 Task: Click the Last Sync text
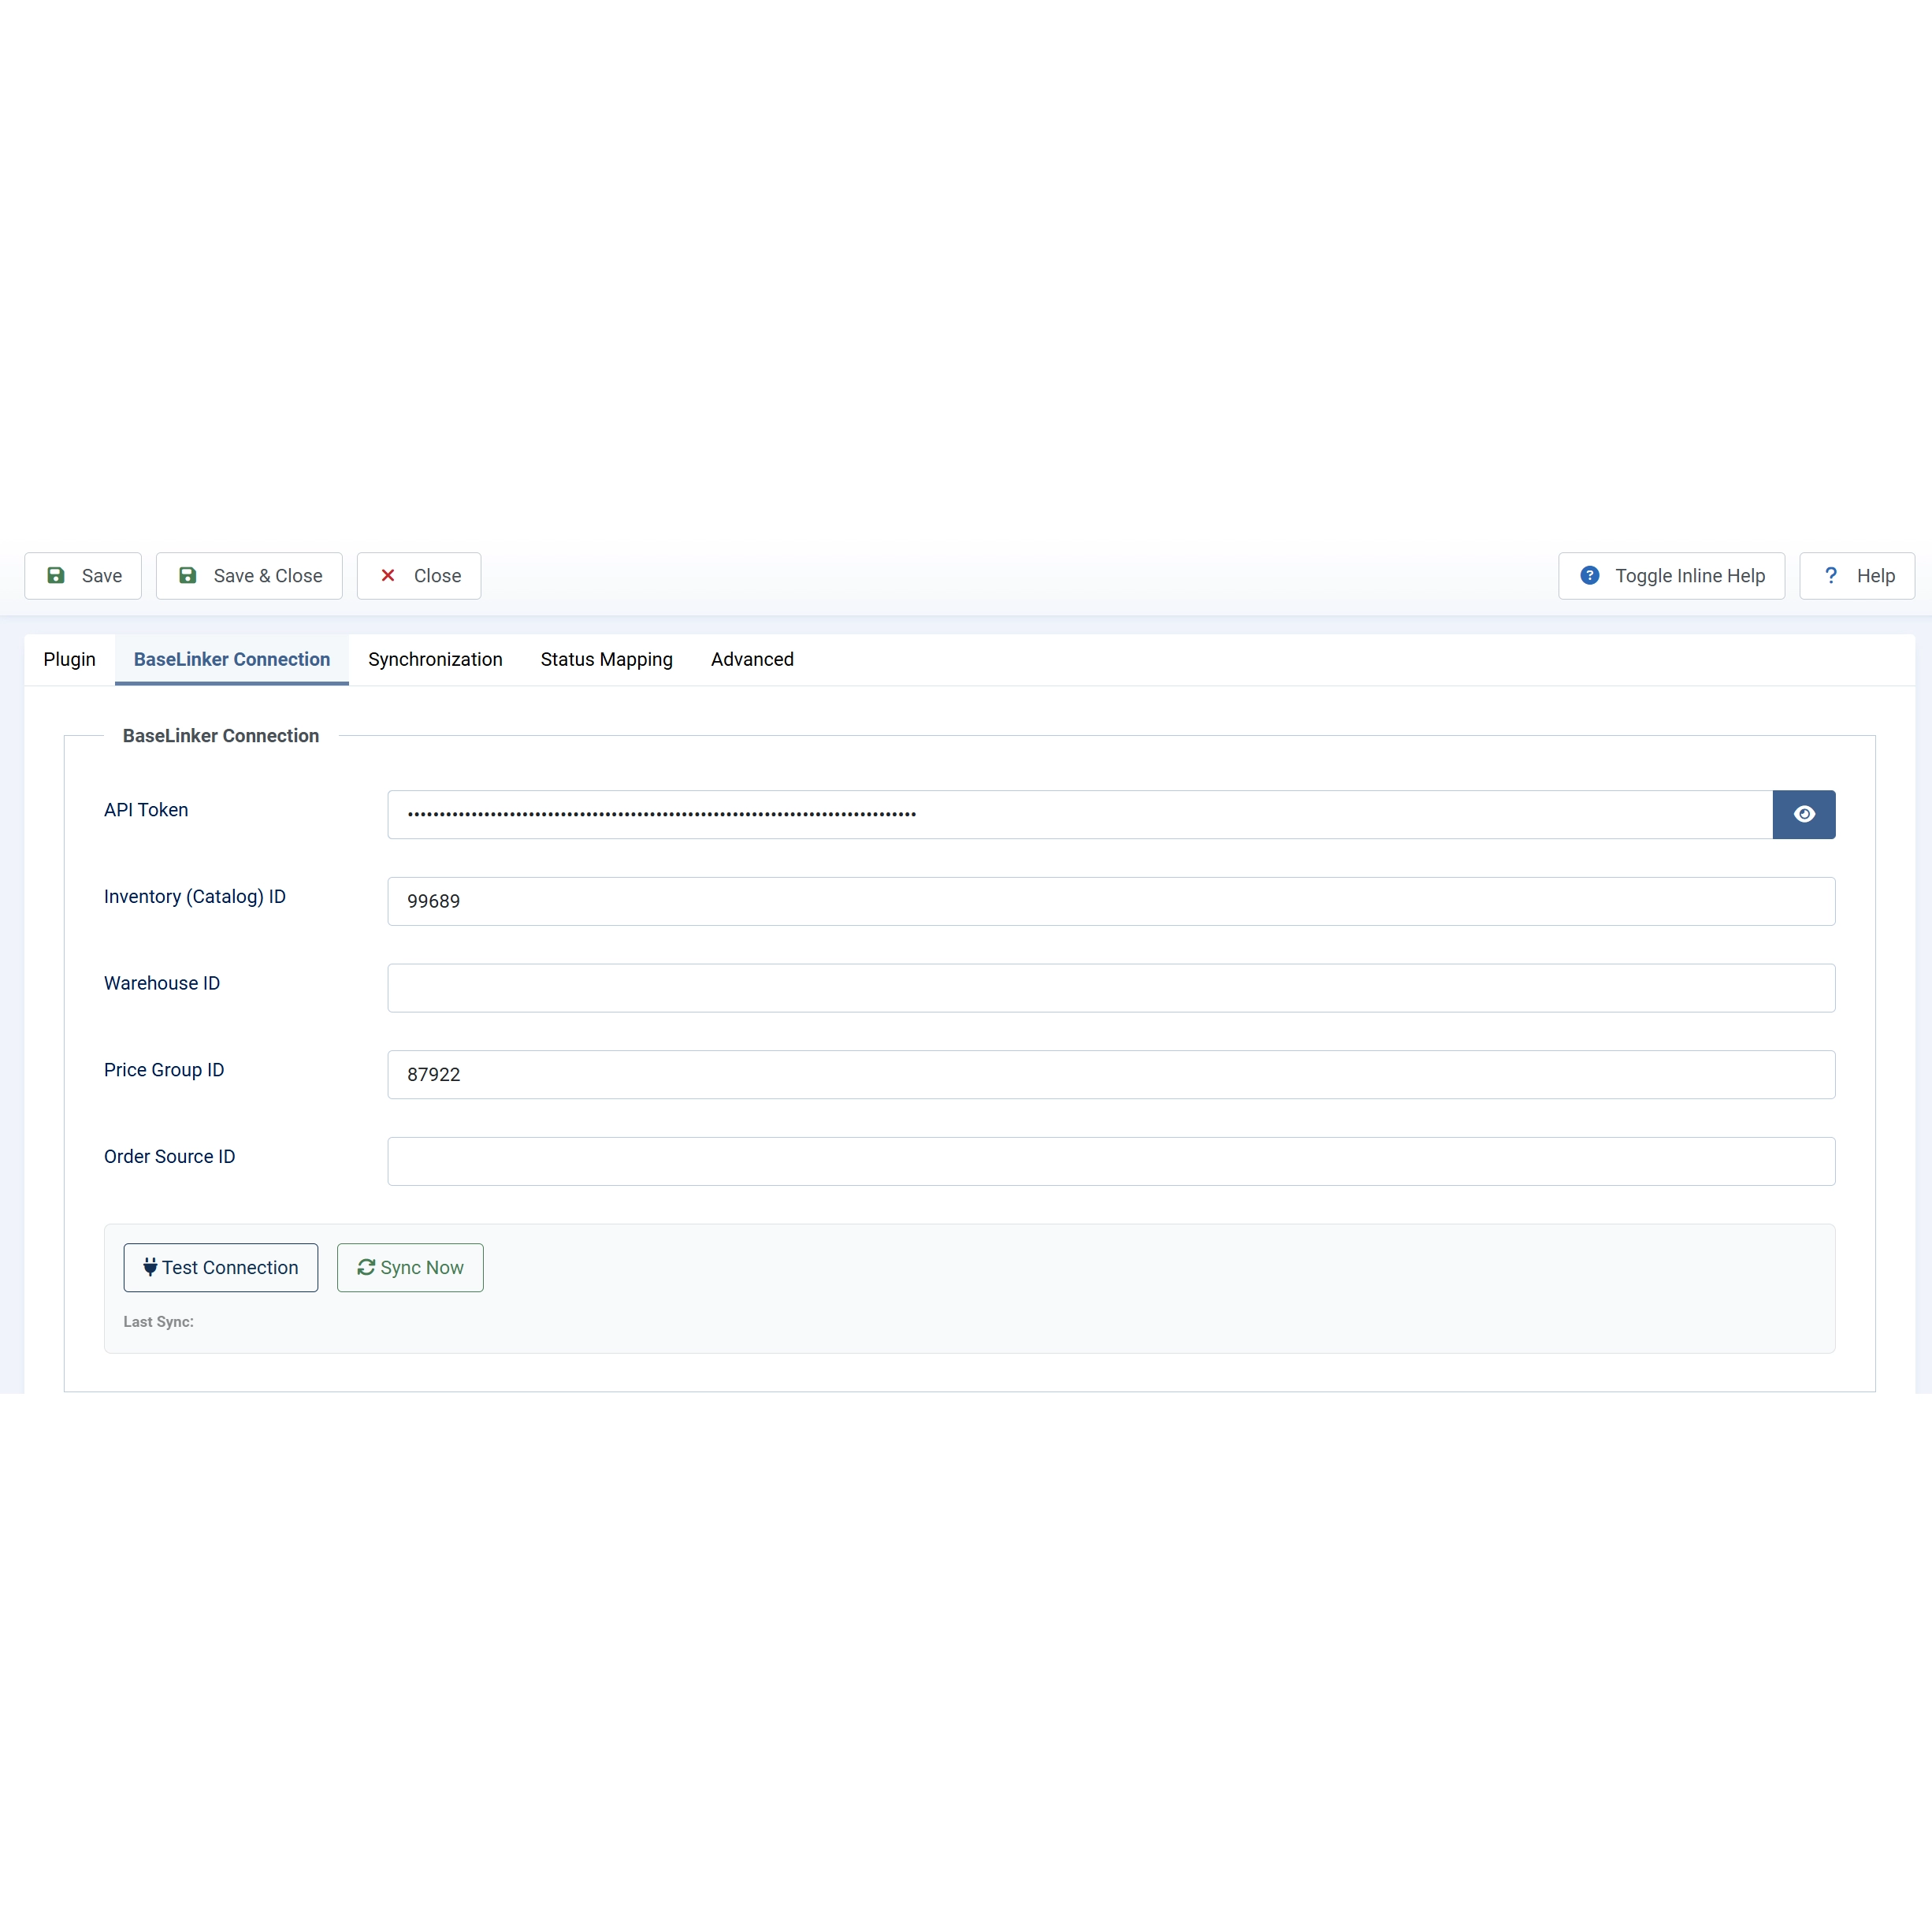159,1321
